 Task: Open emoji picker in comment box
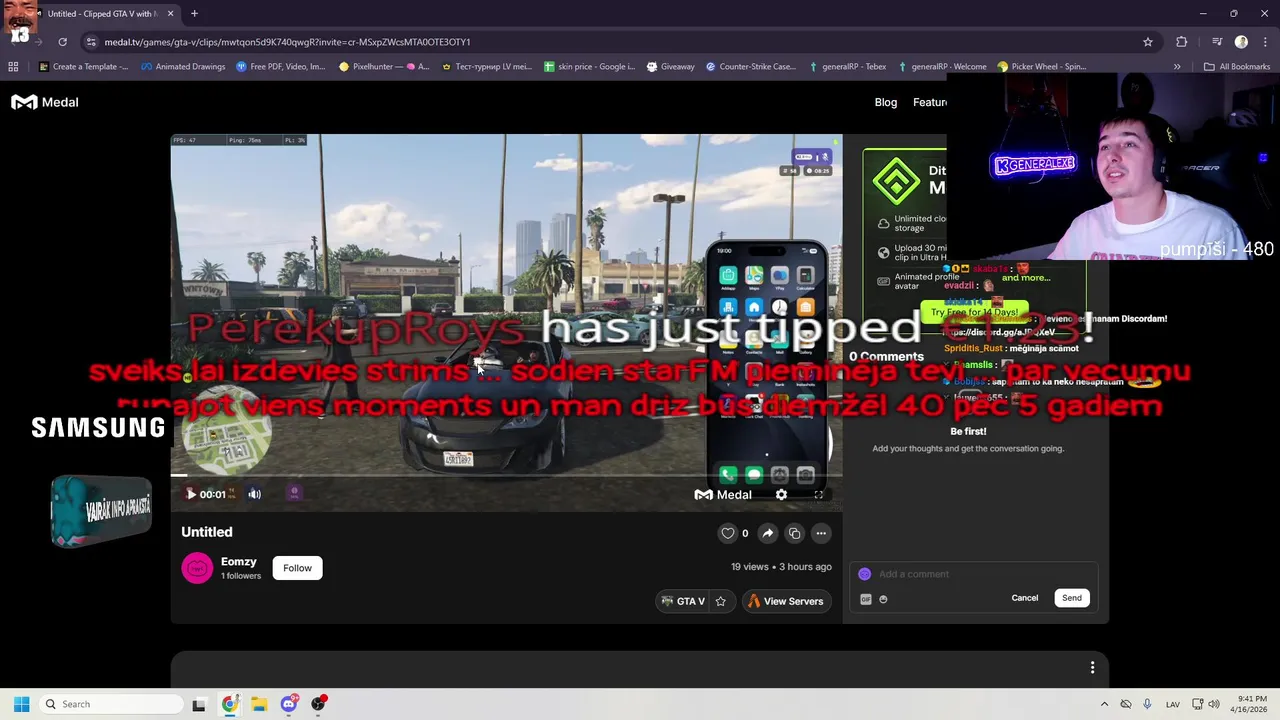pyautogui.click(x=883, y=599)
